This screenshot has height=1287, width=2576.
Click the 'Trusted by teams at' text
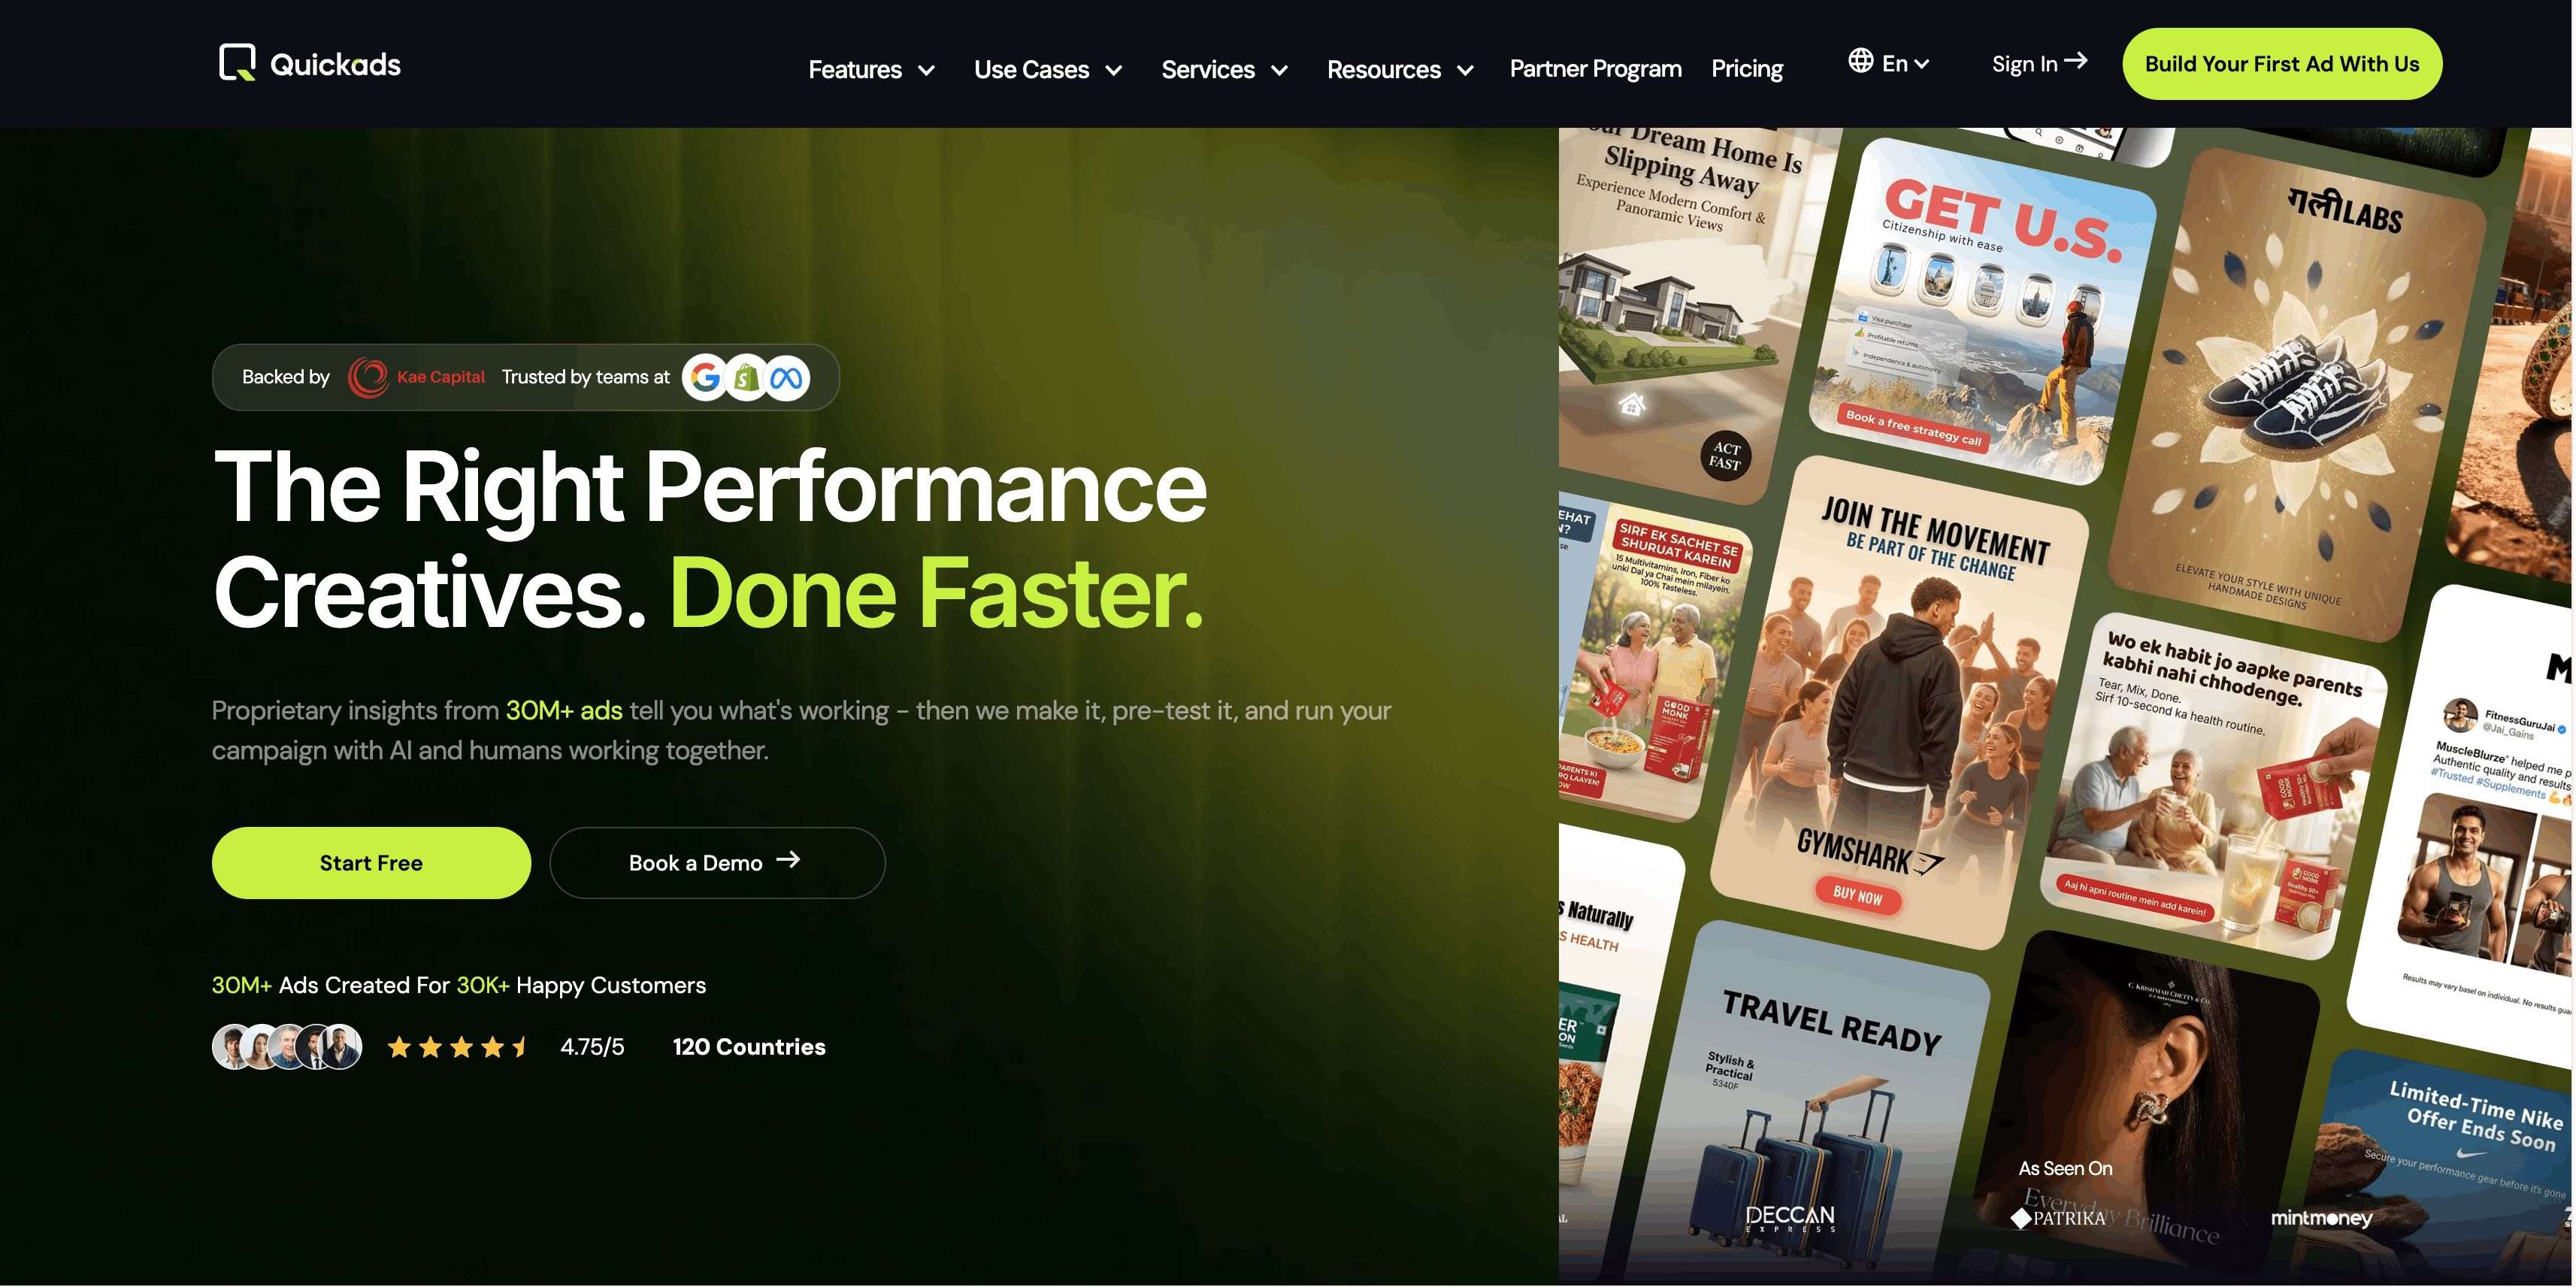585,377
